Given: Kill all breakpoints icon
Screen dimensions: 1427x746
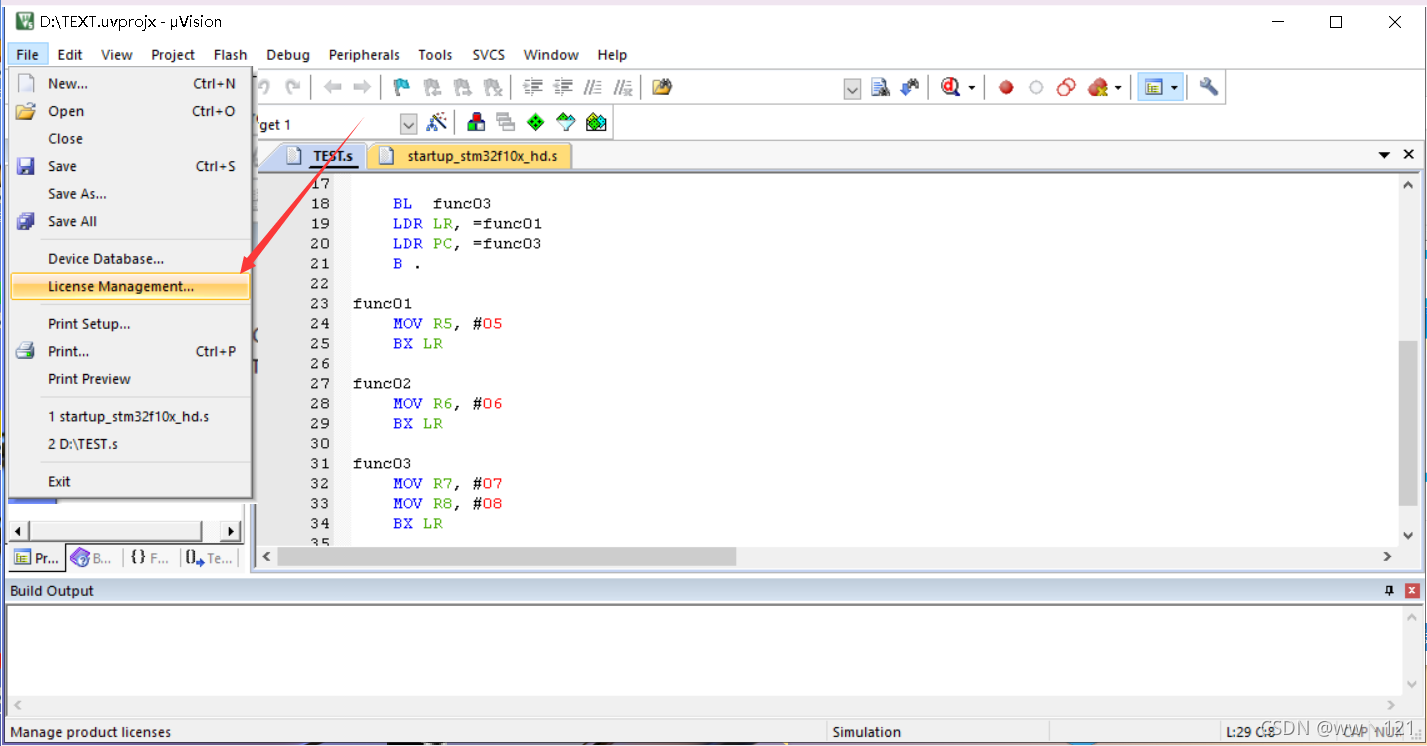Looking at the screenshot, I should tap(1098, 88).
